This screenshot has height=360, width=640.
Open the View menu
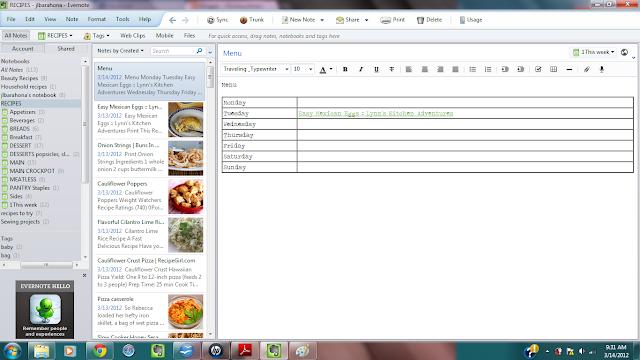(x=50, y=19)
